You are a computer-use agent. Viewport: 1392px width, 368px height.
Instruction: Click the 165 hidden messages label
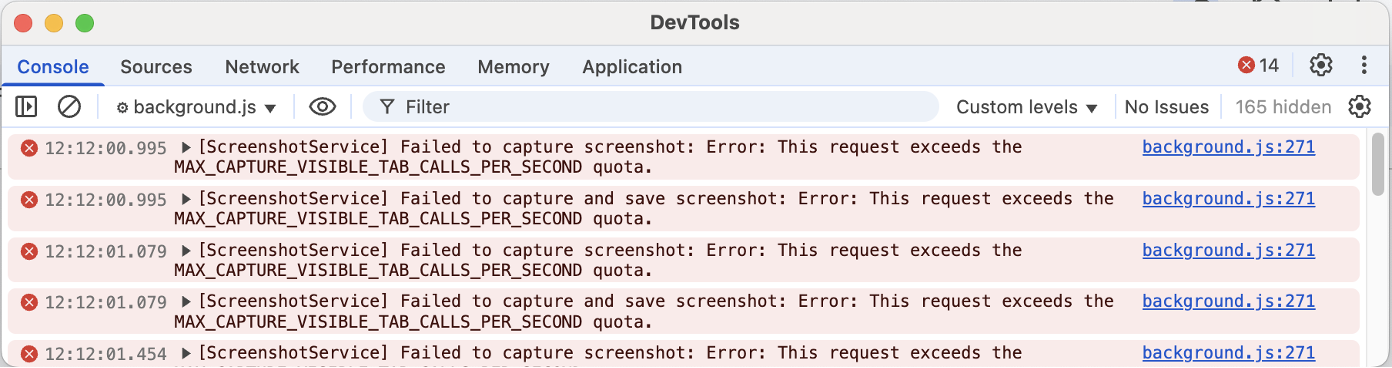coord(1283,107)
